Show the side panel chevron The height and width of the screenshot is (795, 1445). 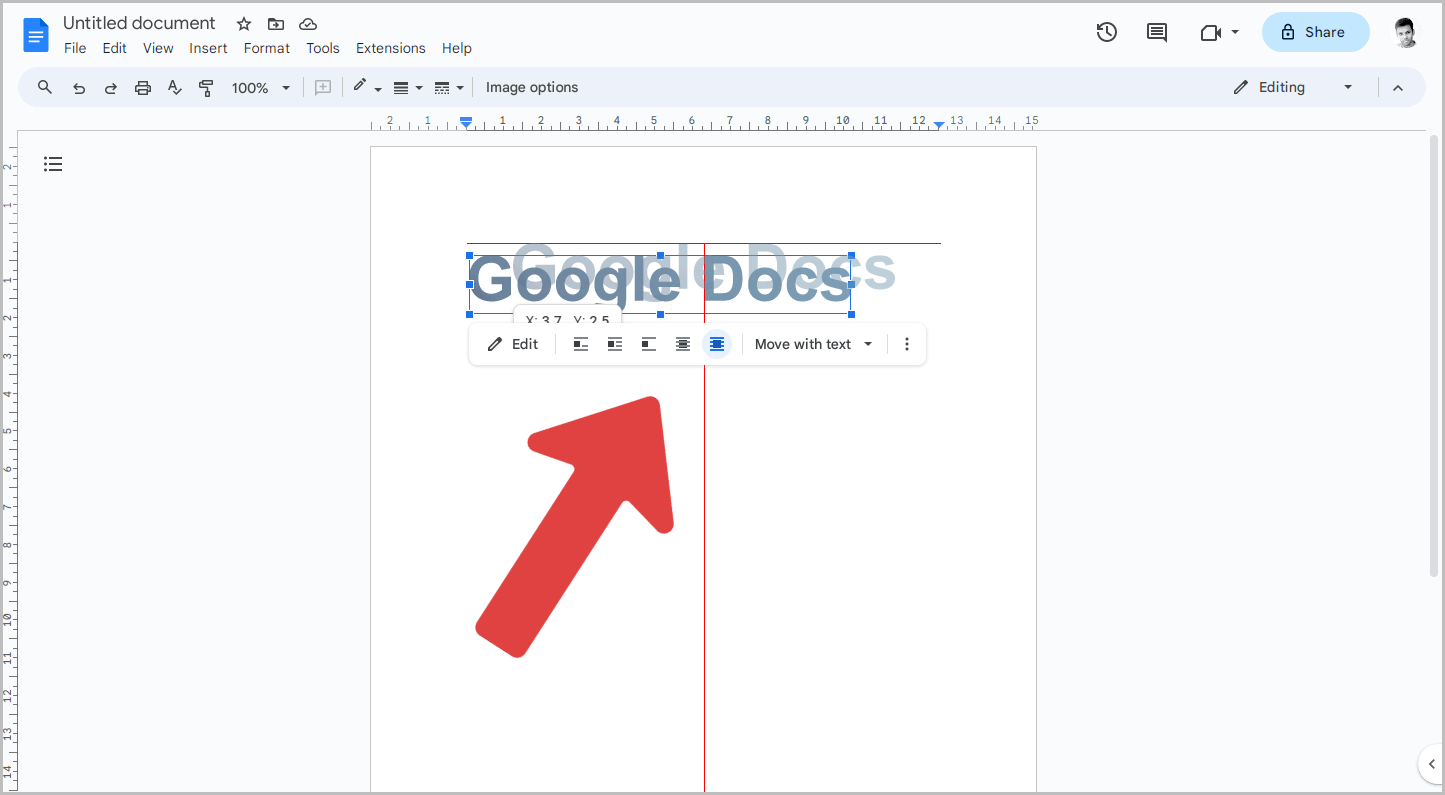coord(1432,765)
